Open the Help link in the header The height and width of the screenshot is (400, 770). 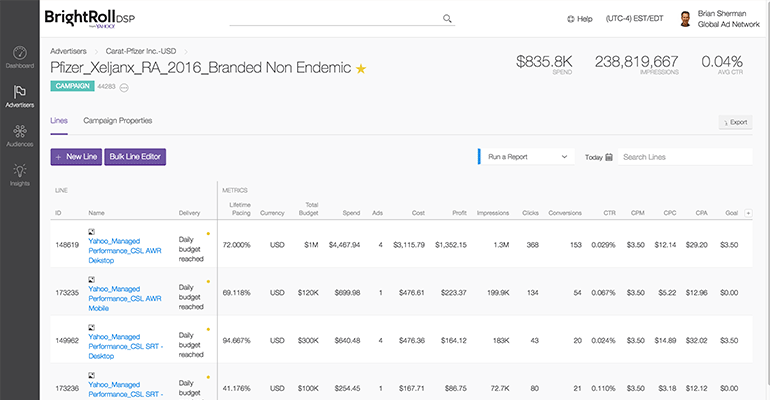coord(579,19)
